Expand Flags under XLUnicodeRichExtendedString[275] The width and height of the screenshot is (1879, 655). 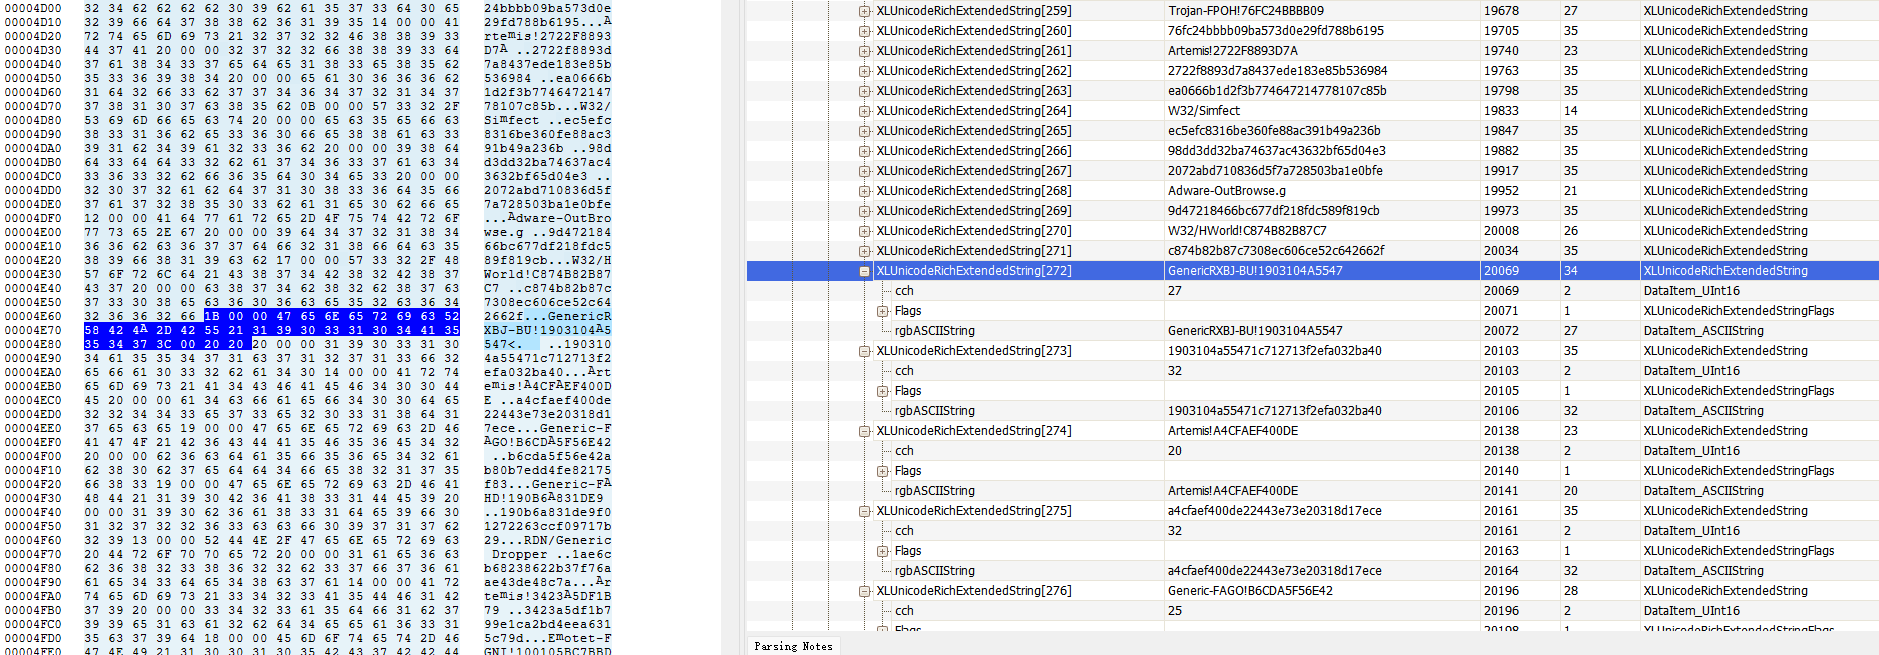coord(882,551)
